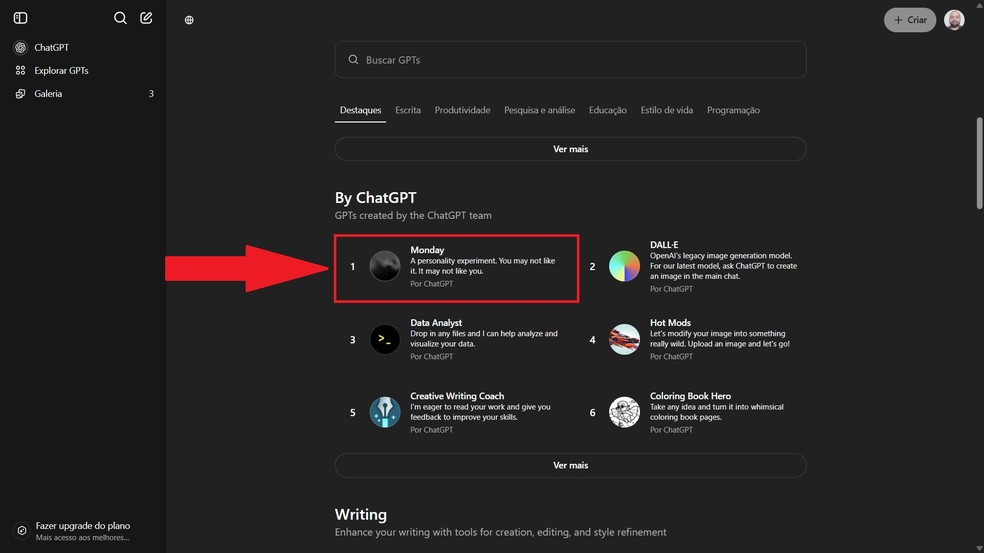This screenshot has height=553, width=984.
Task: Open the Estilo de vida tab
Action: click(666, 110)
